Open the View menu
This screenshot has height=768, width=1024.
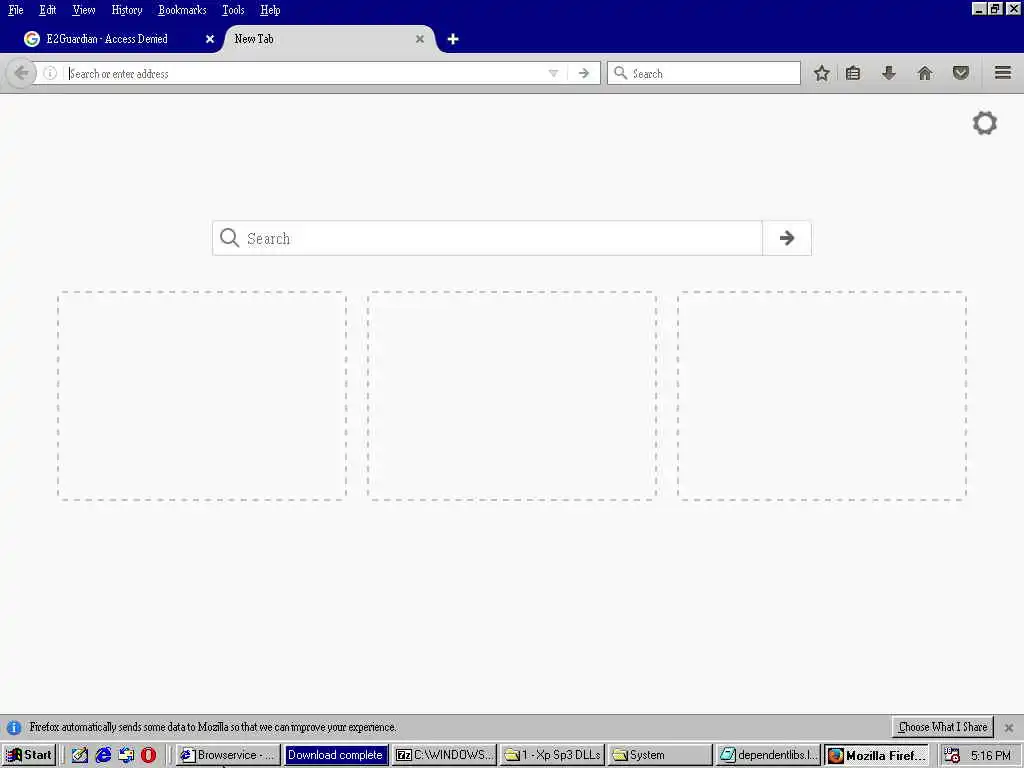point(84,10)
